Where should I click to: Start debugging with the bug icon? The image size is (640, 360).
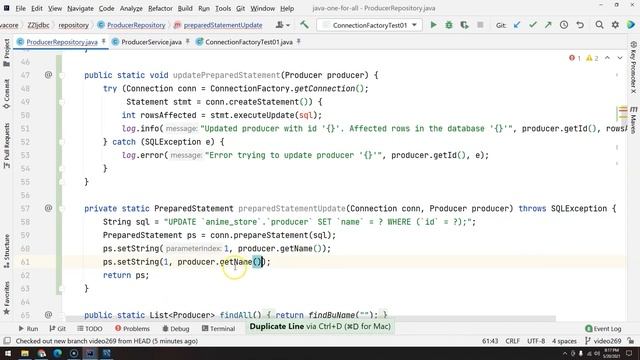click(449, 25)
